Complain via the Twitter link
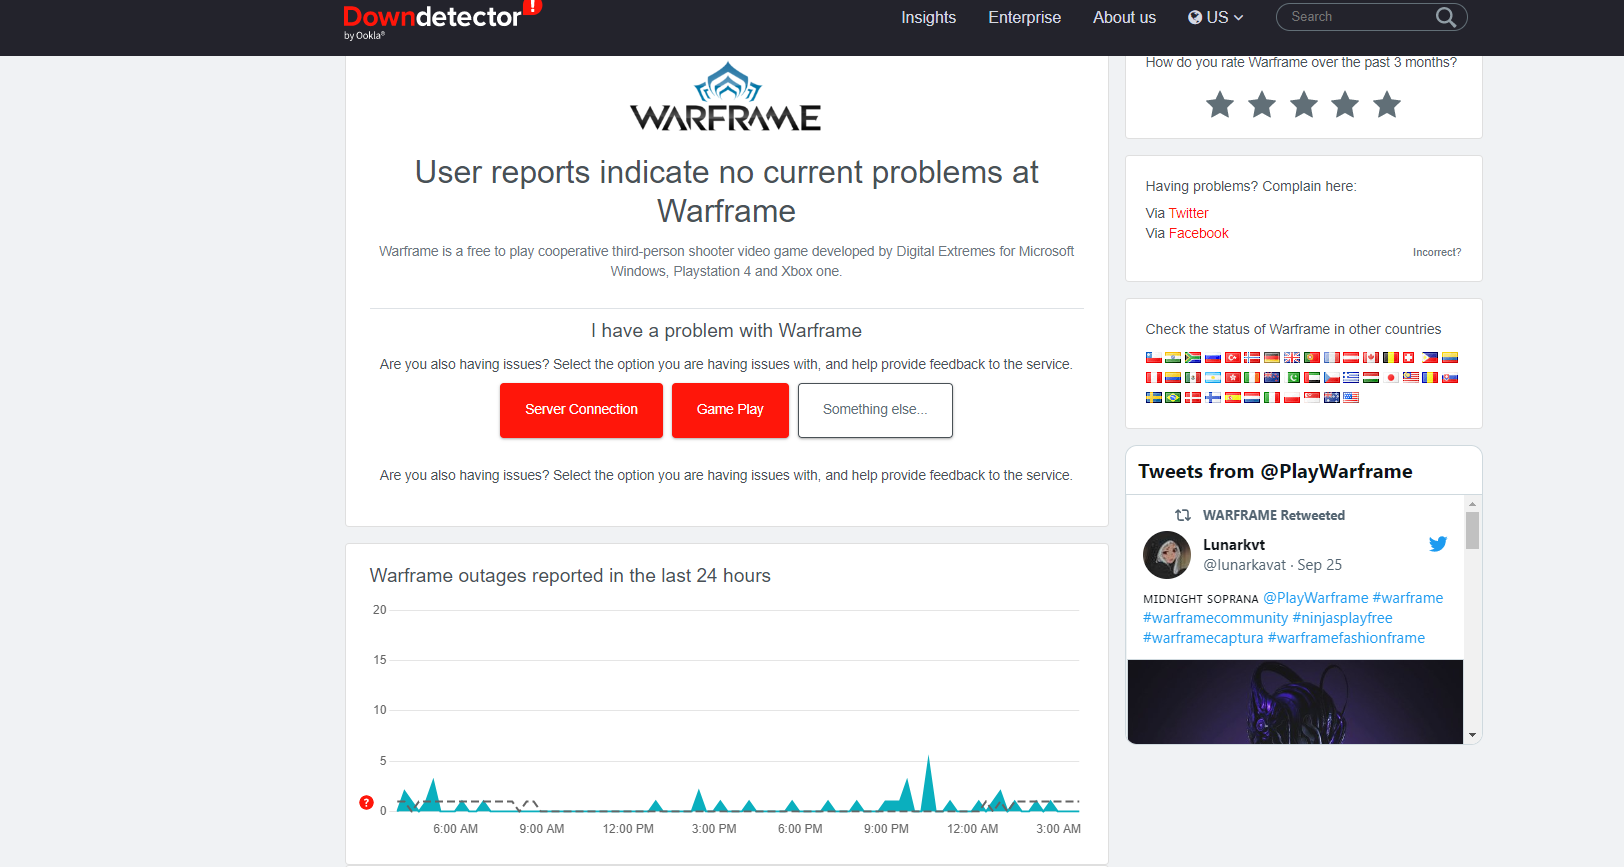 click(1188, 213)
